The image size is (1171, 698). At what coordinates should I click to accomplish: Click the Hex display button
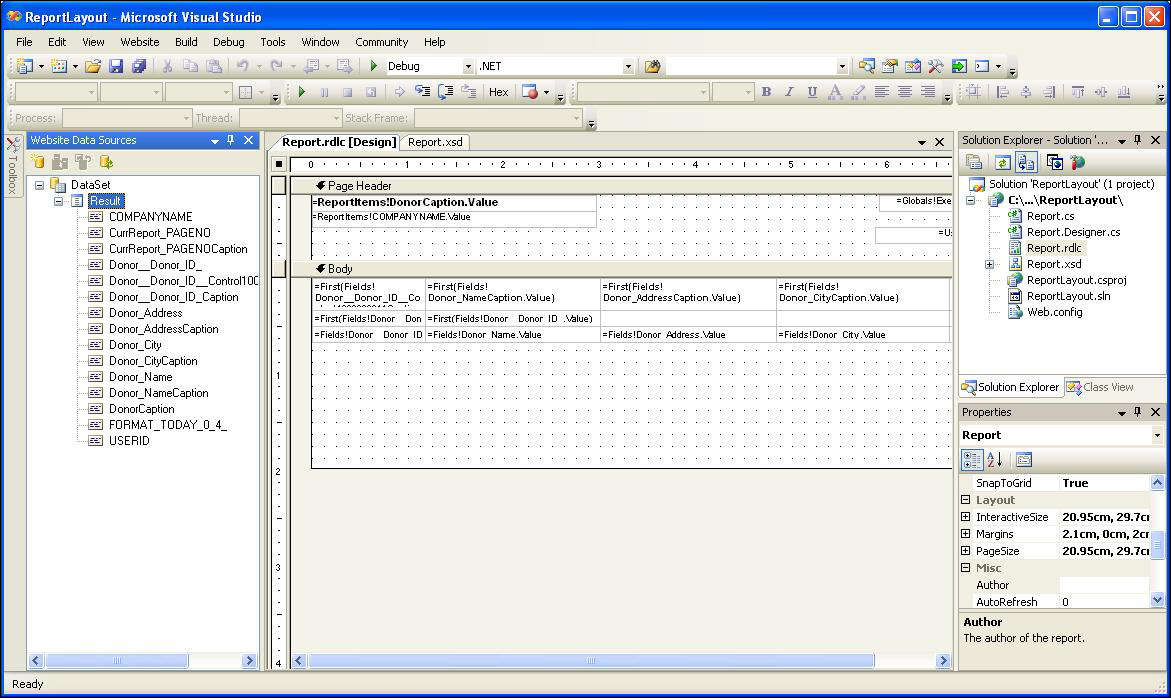(x=499, y=92)
